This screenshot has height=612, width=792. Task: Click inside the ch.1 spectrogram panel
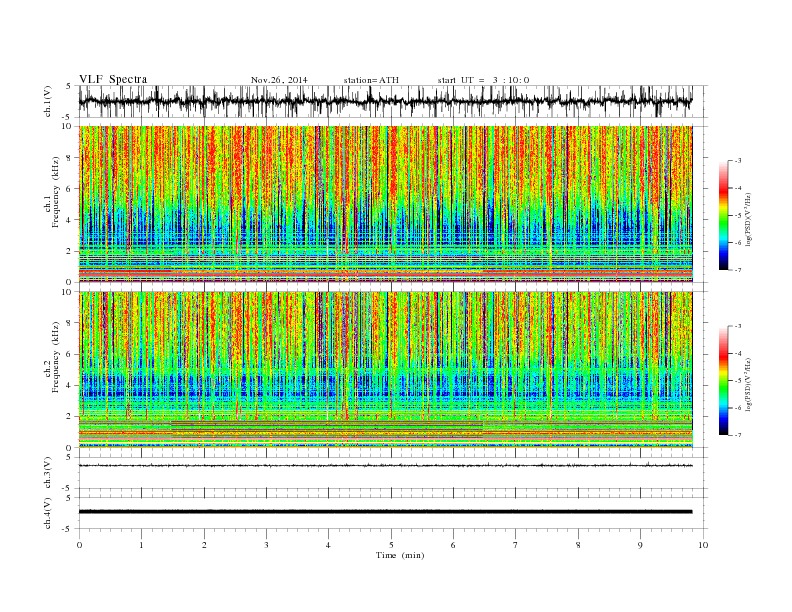[385, 204]
